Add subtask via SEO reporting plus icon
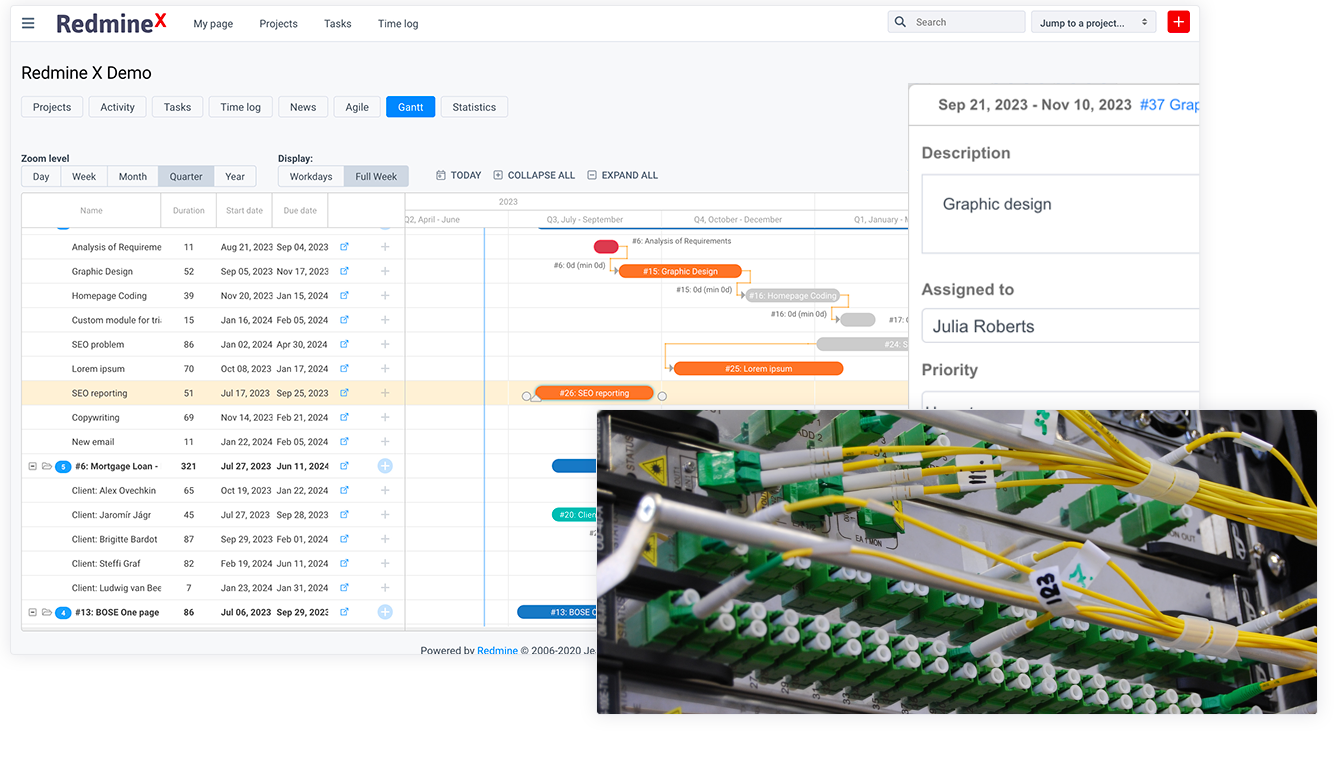 pyautogui.click(x=385, y=393)
